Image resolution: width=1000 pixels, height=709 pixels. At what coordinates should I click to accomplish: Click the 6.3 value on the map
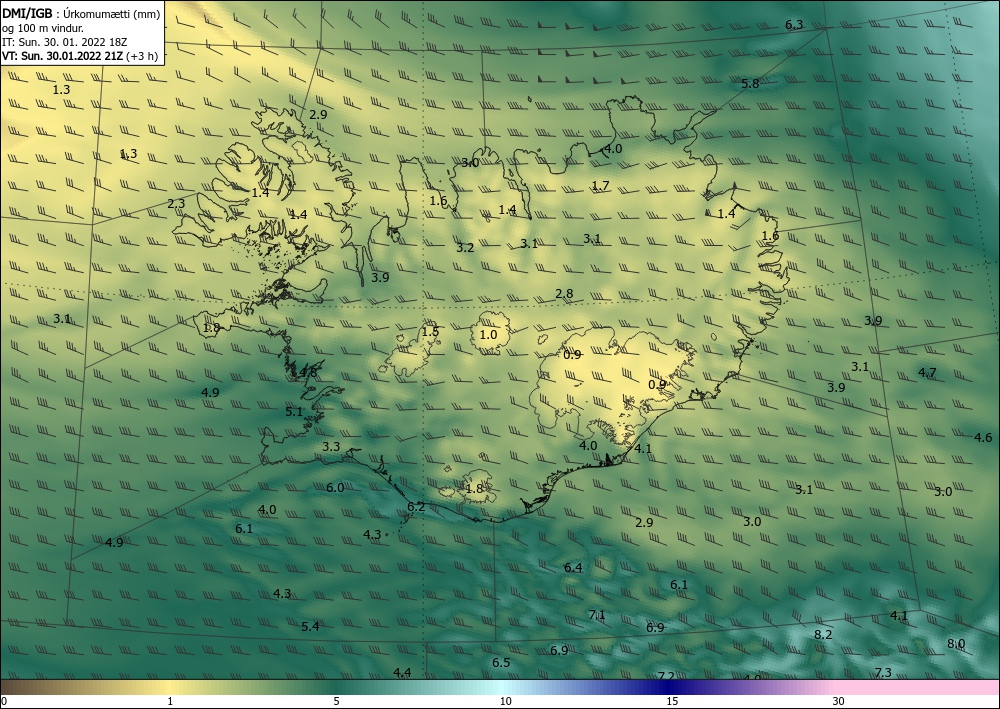click(794, 26)
